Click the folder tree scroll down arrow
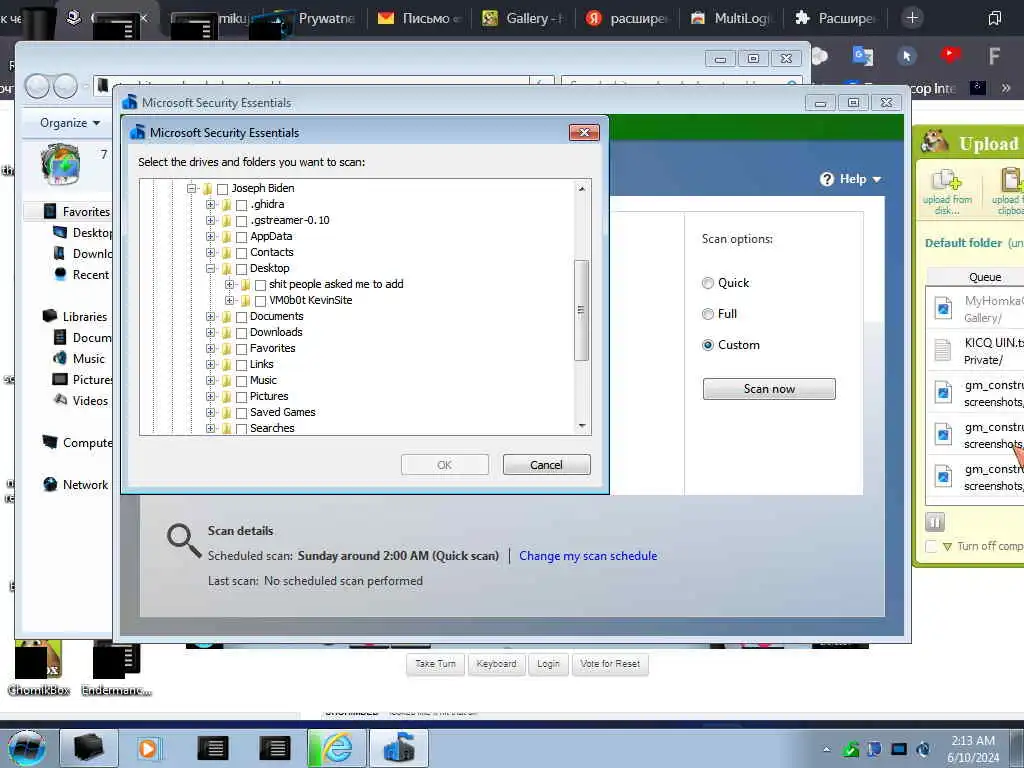1024x768 pixels. click(581, 426)
